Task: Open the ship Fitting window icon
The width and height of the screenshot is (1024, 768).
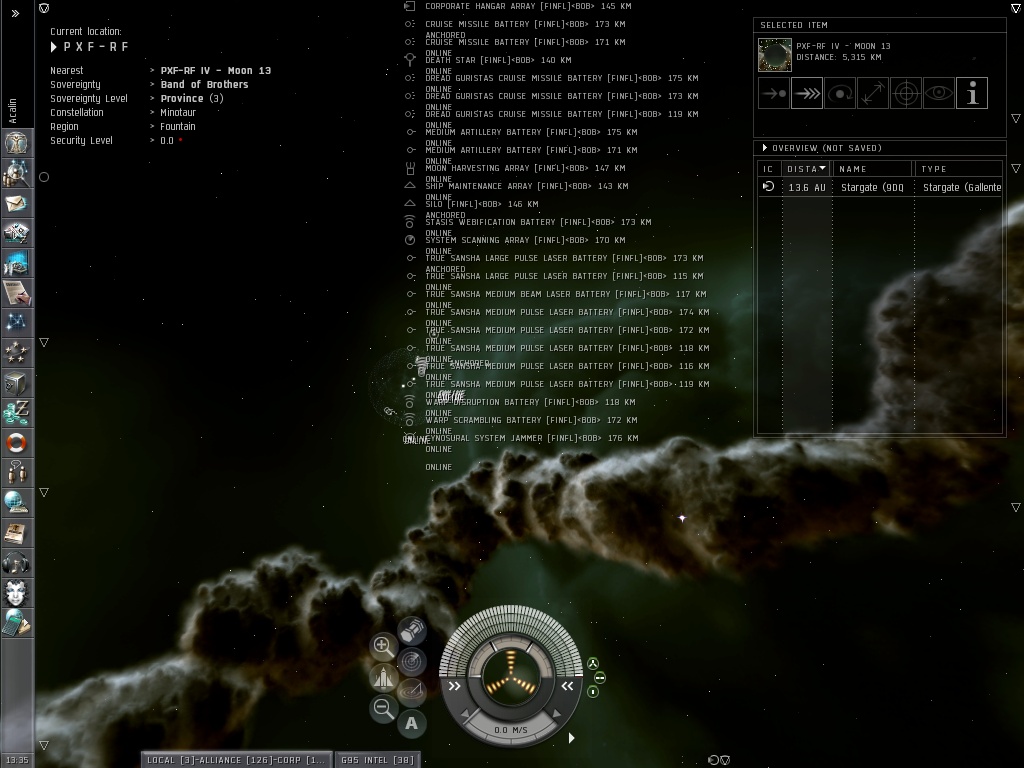Action: (16, 232)
